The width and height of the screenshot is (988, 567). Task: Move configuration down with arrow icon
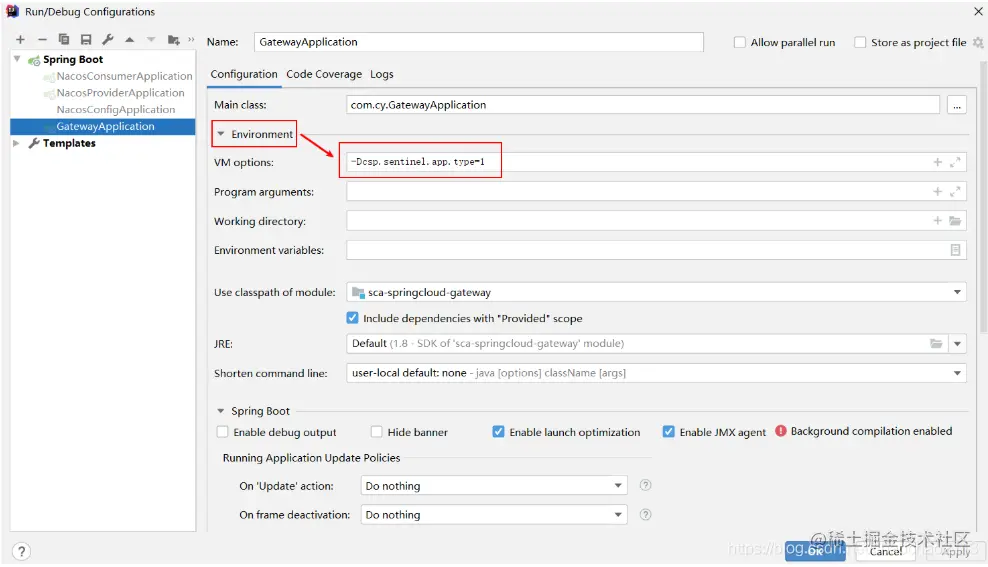pyautogui.click(x=151, y=40)
